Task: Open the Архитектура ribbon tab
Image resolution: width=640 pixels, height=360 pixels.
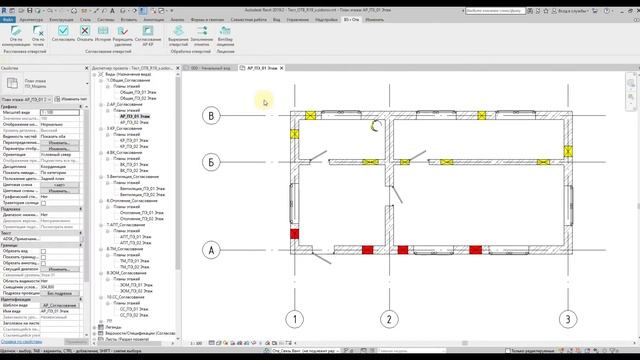Action: click(x=31, y=20)
